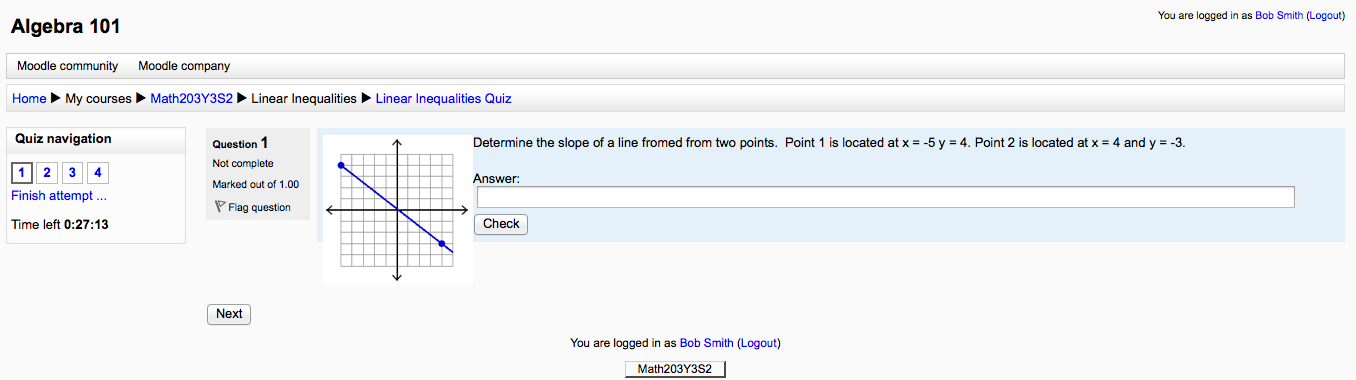Select question 4 in quiz navigation

(98, 173)
